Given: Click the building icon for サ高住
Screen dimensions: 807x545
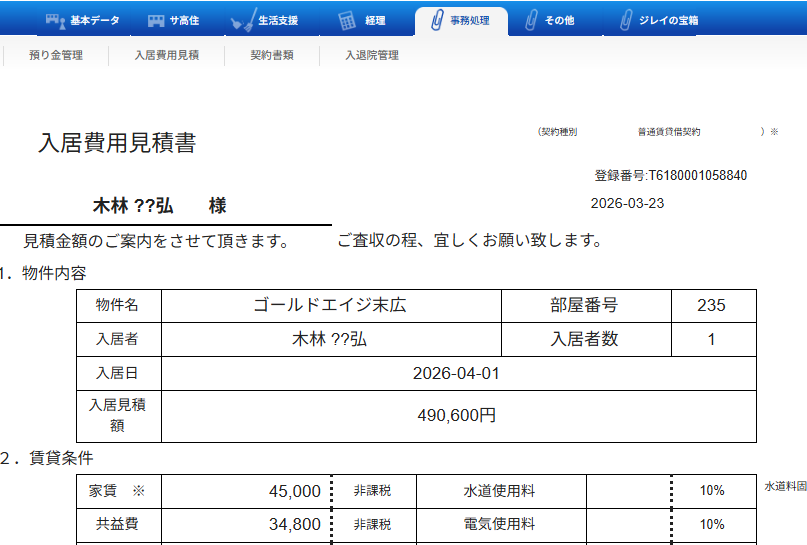Looking at the screenshot, I should [x=156, y=21].
